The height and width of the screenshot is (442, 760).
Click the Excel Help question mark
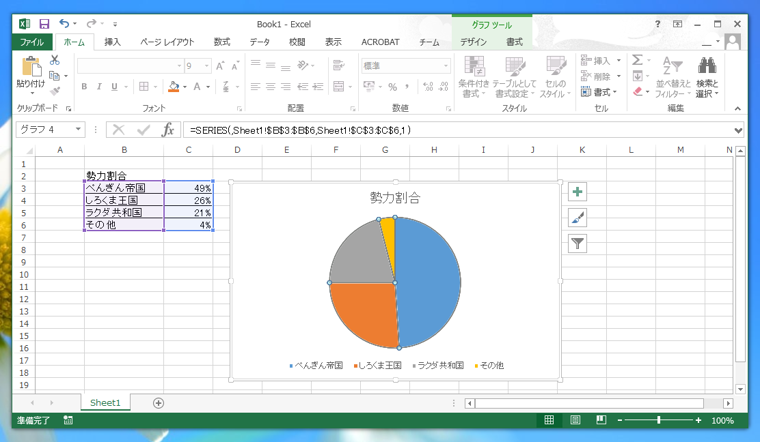point(657,24)
